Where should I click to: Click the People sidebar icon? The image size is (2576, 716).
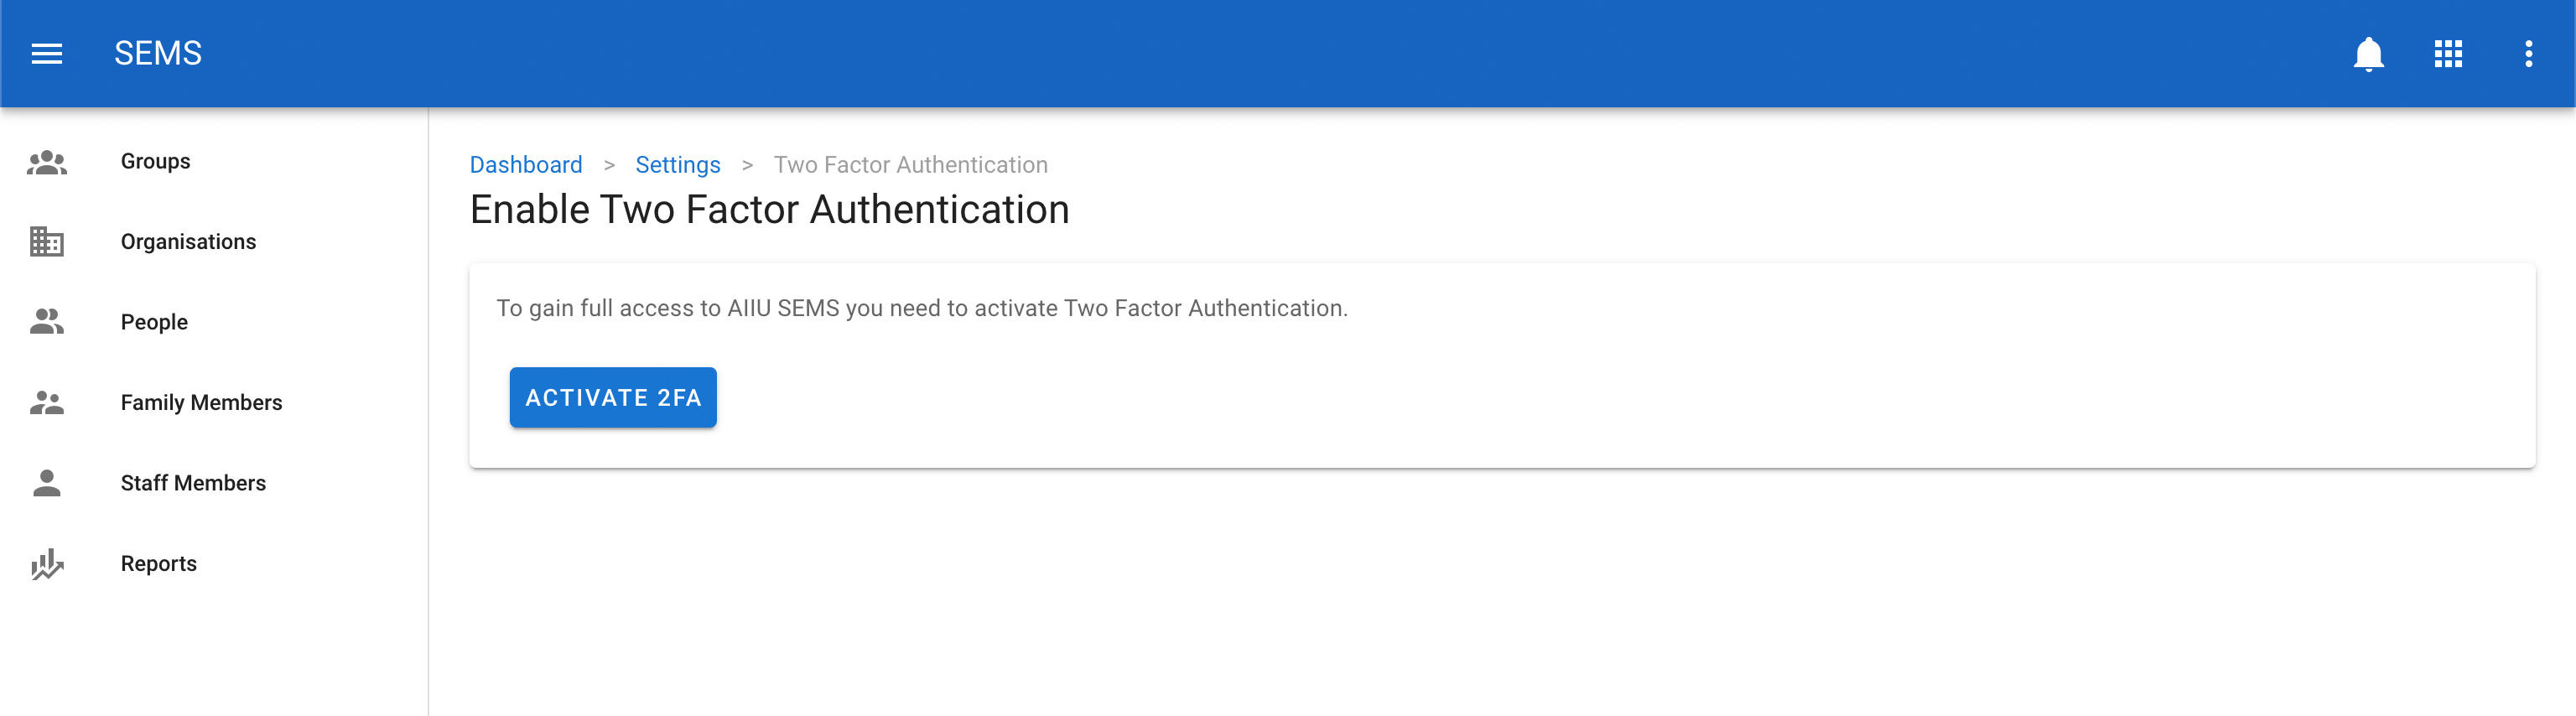47,322
